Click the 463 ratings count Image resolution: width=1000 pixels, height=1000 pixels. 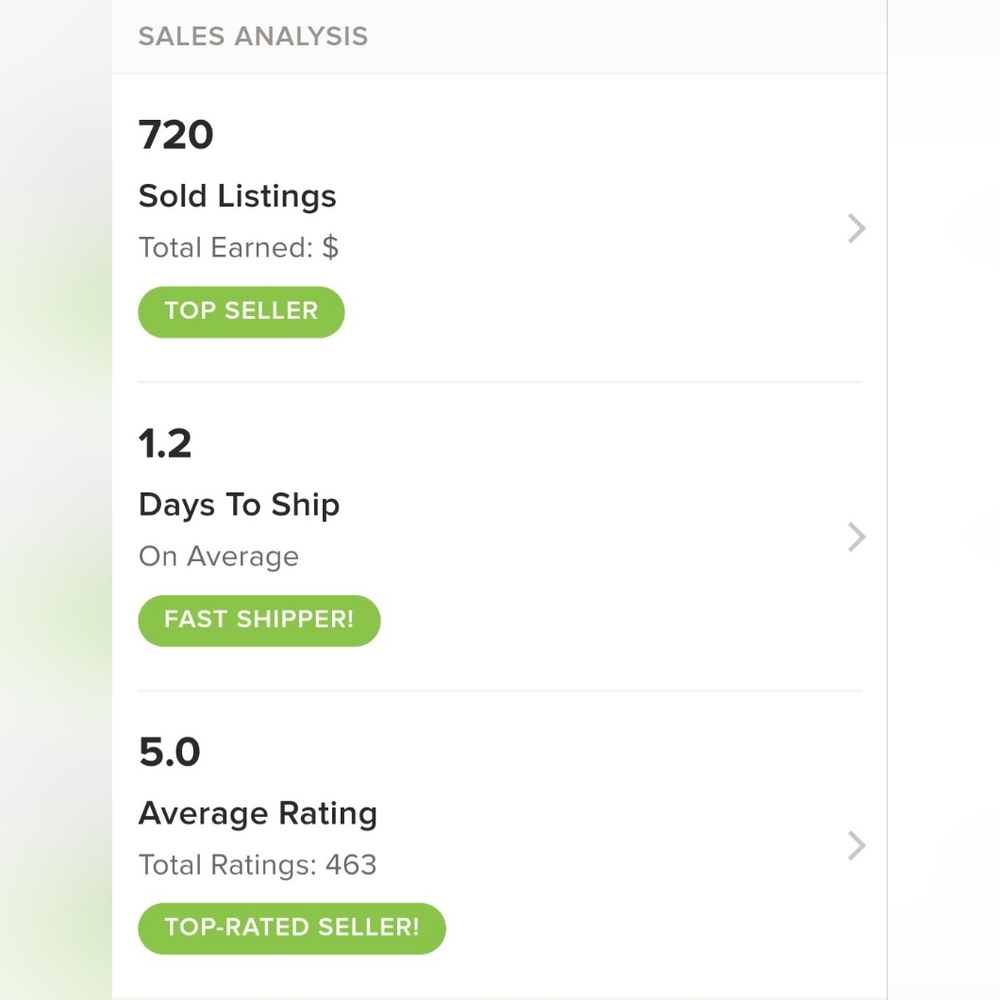coord(351,865)
